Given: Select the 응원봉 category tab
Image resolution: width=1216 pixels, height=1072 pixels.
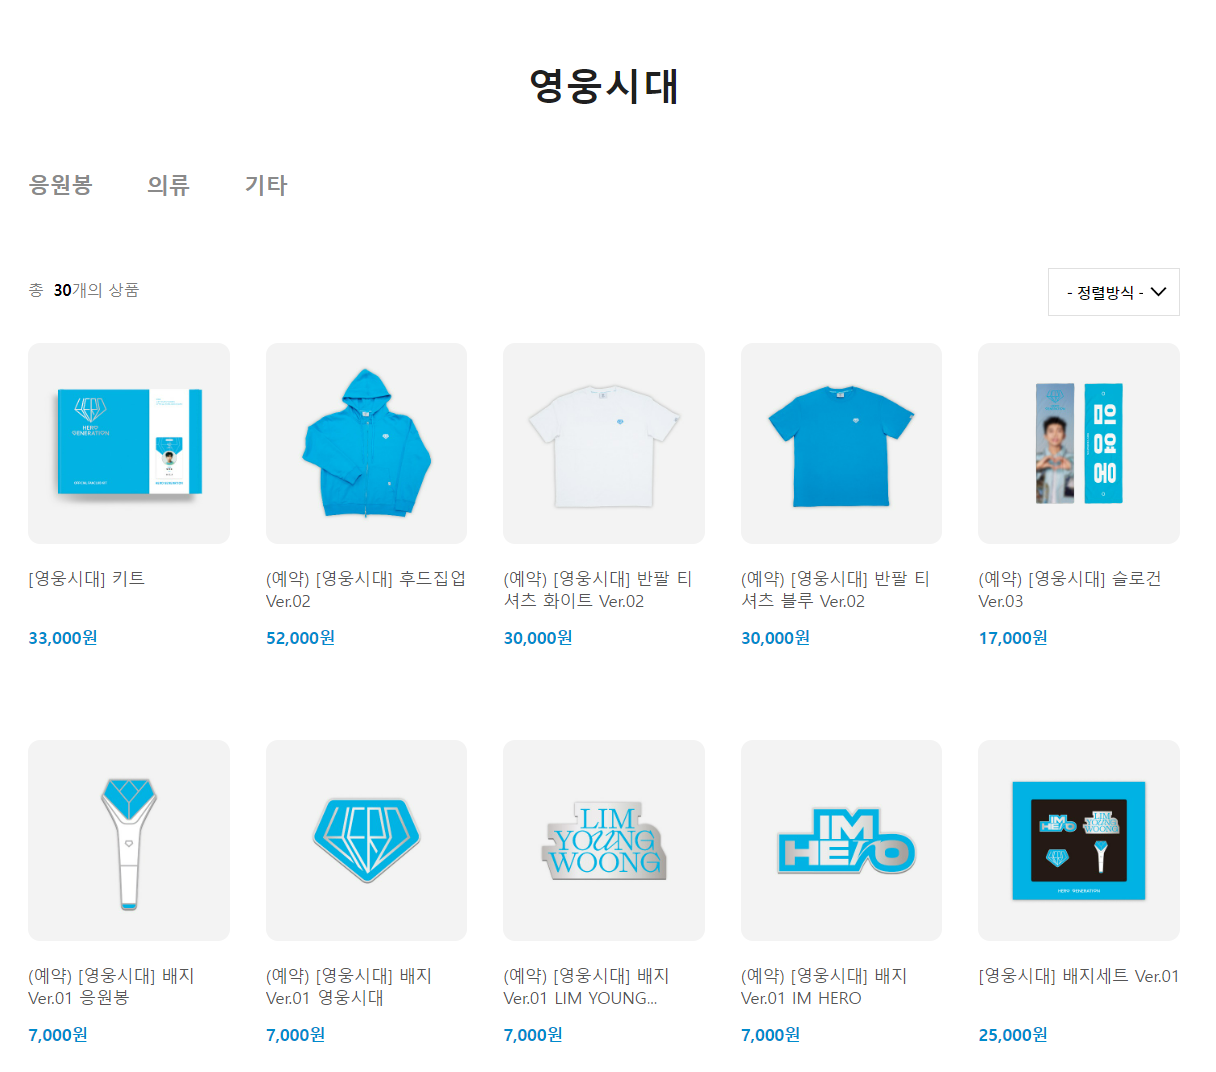Looking at the screenshot, I should tap(61, 185).
